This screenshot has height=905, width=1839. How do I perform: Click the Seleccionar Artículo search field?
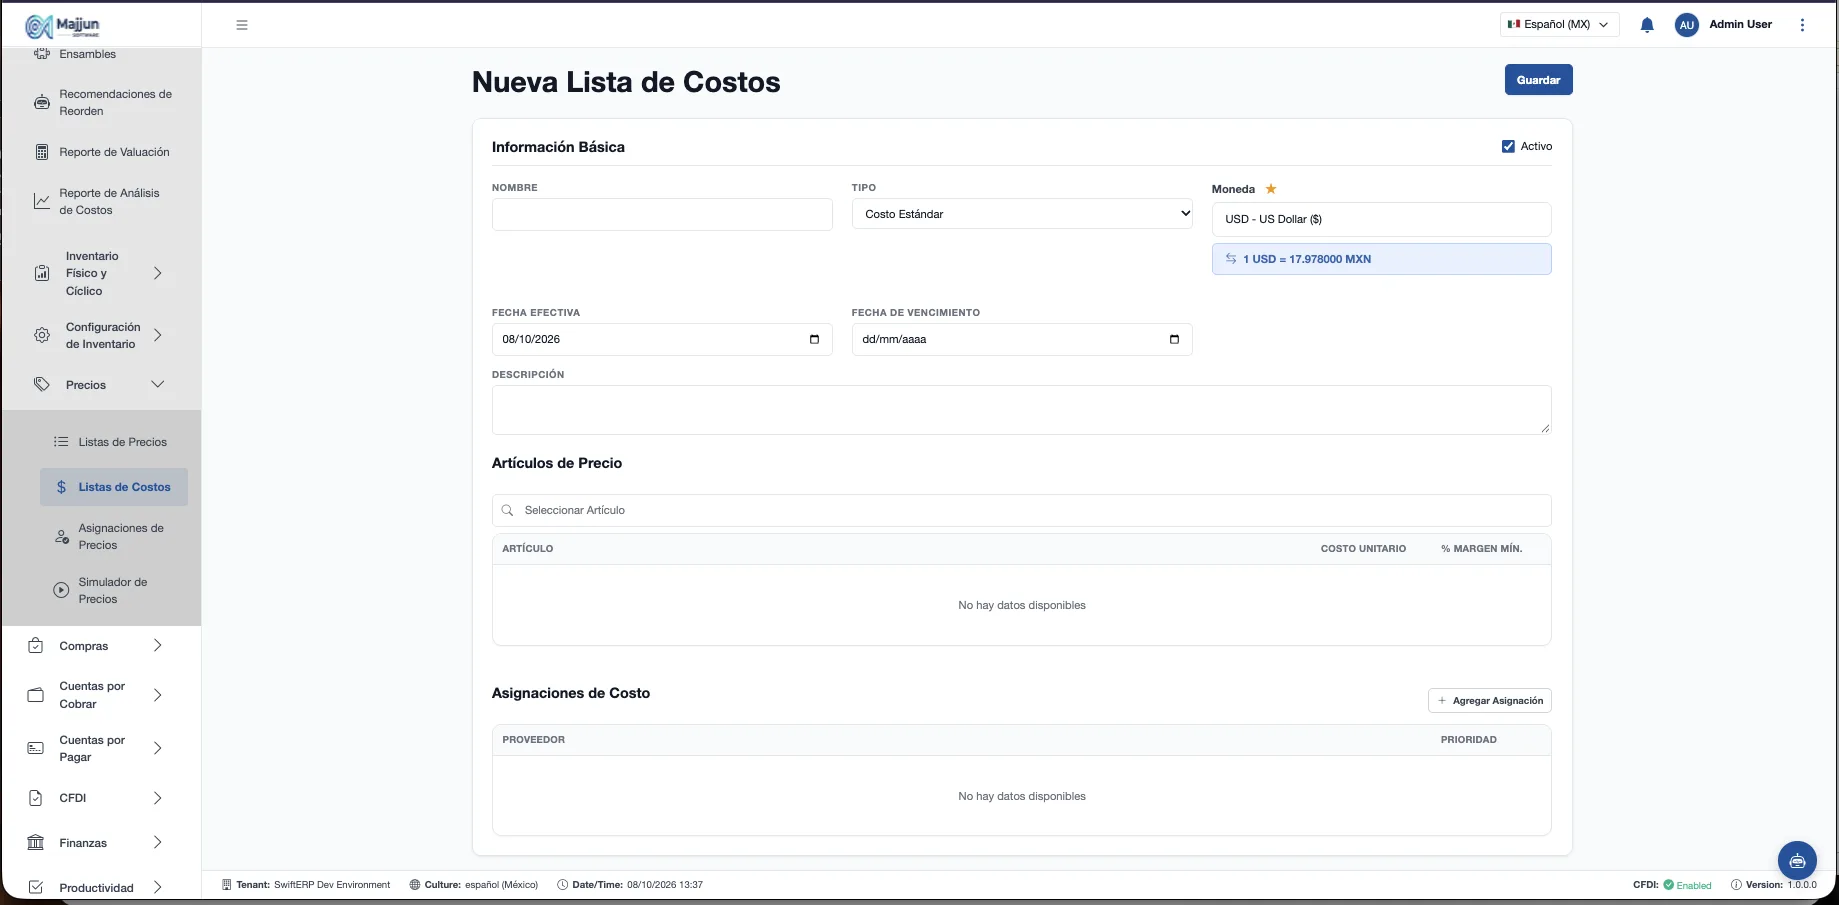[1021, 510]
